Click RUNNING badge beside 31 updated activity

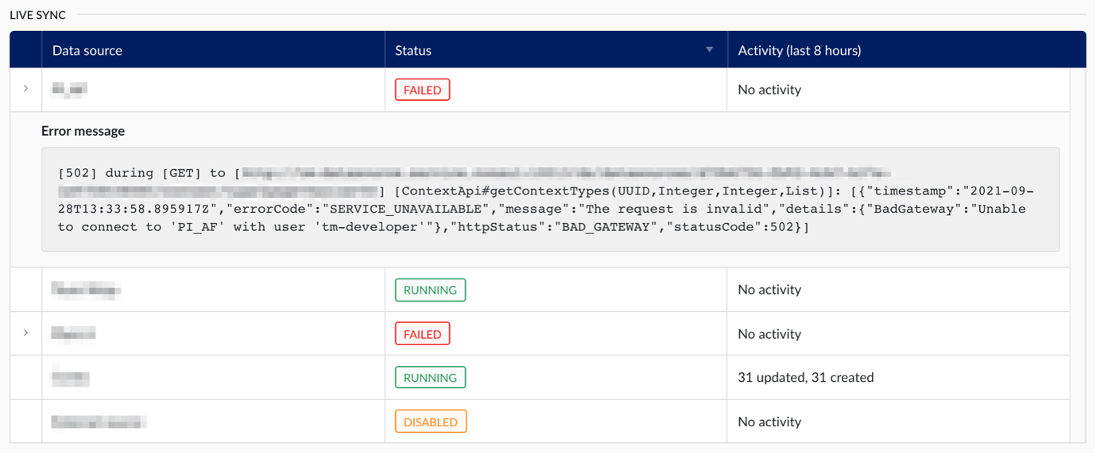430,378
